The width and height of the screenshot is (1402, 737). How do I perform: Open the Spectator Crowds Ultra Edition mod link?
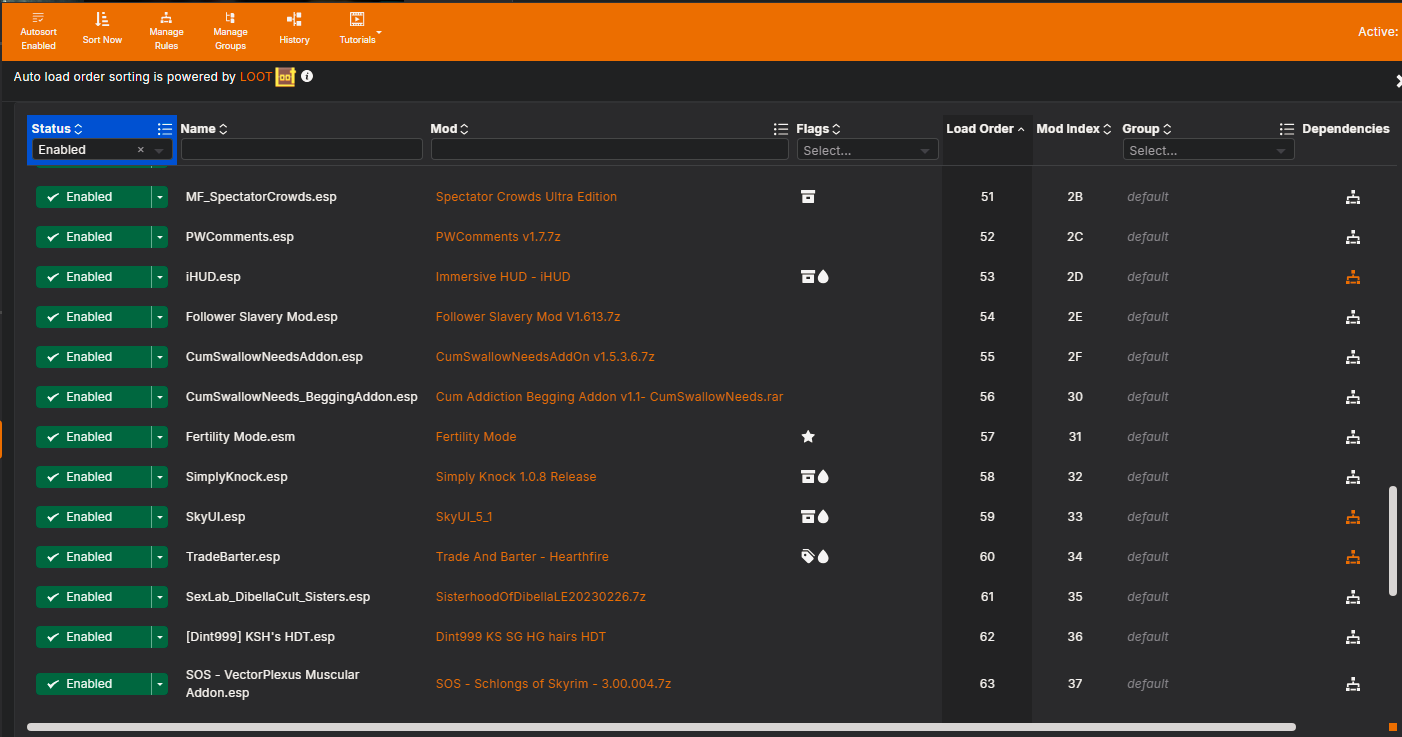(526, 197)
